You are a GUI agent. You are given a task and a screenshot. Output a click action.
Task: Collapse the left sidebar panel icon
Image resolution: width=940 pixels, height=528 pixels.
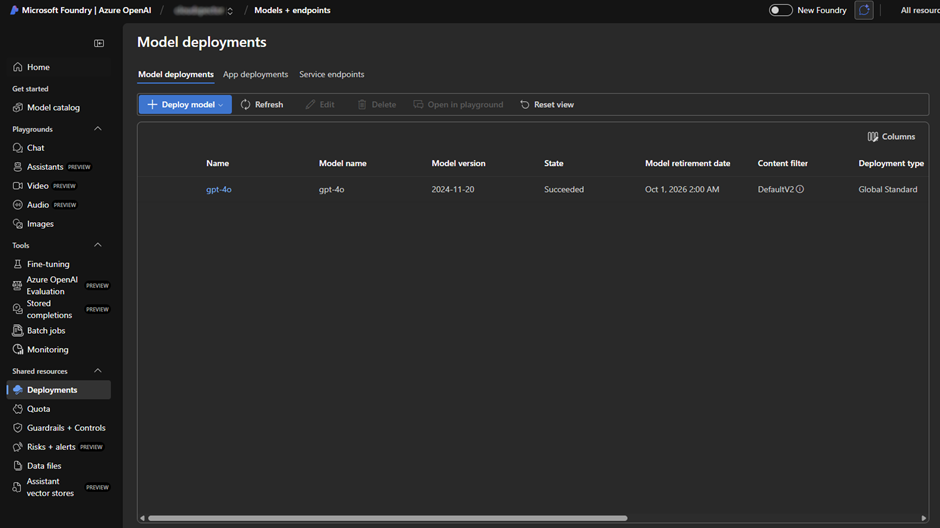point(99,43)
